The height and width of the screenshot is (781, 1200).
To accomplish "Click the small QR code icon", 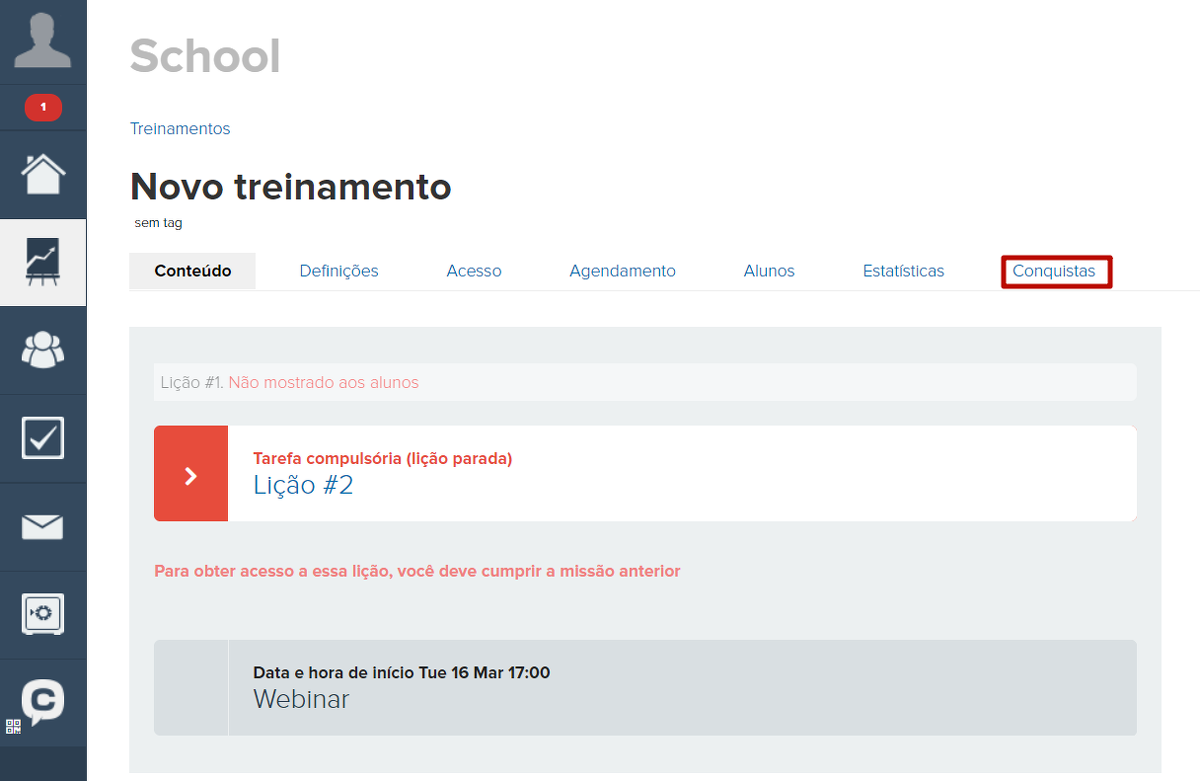I will point(13,727).
